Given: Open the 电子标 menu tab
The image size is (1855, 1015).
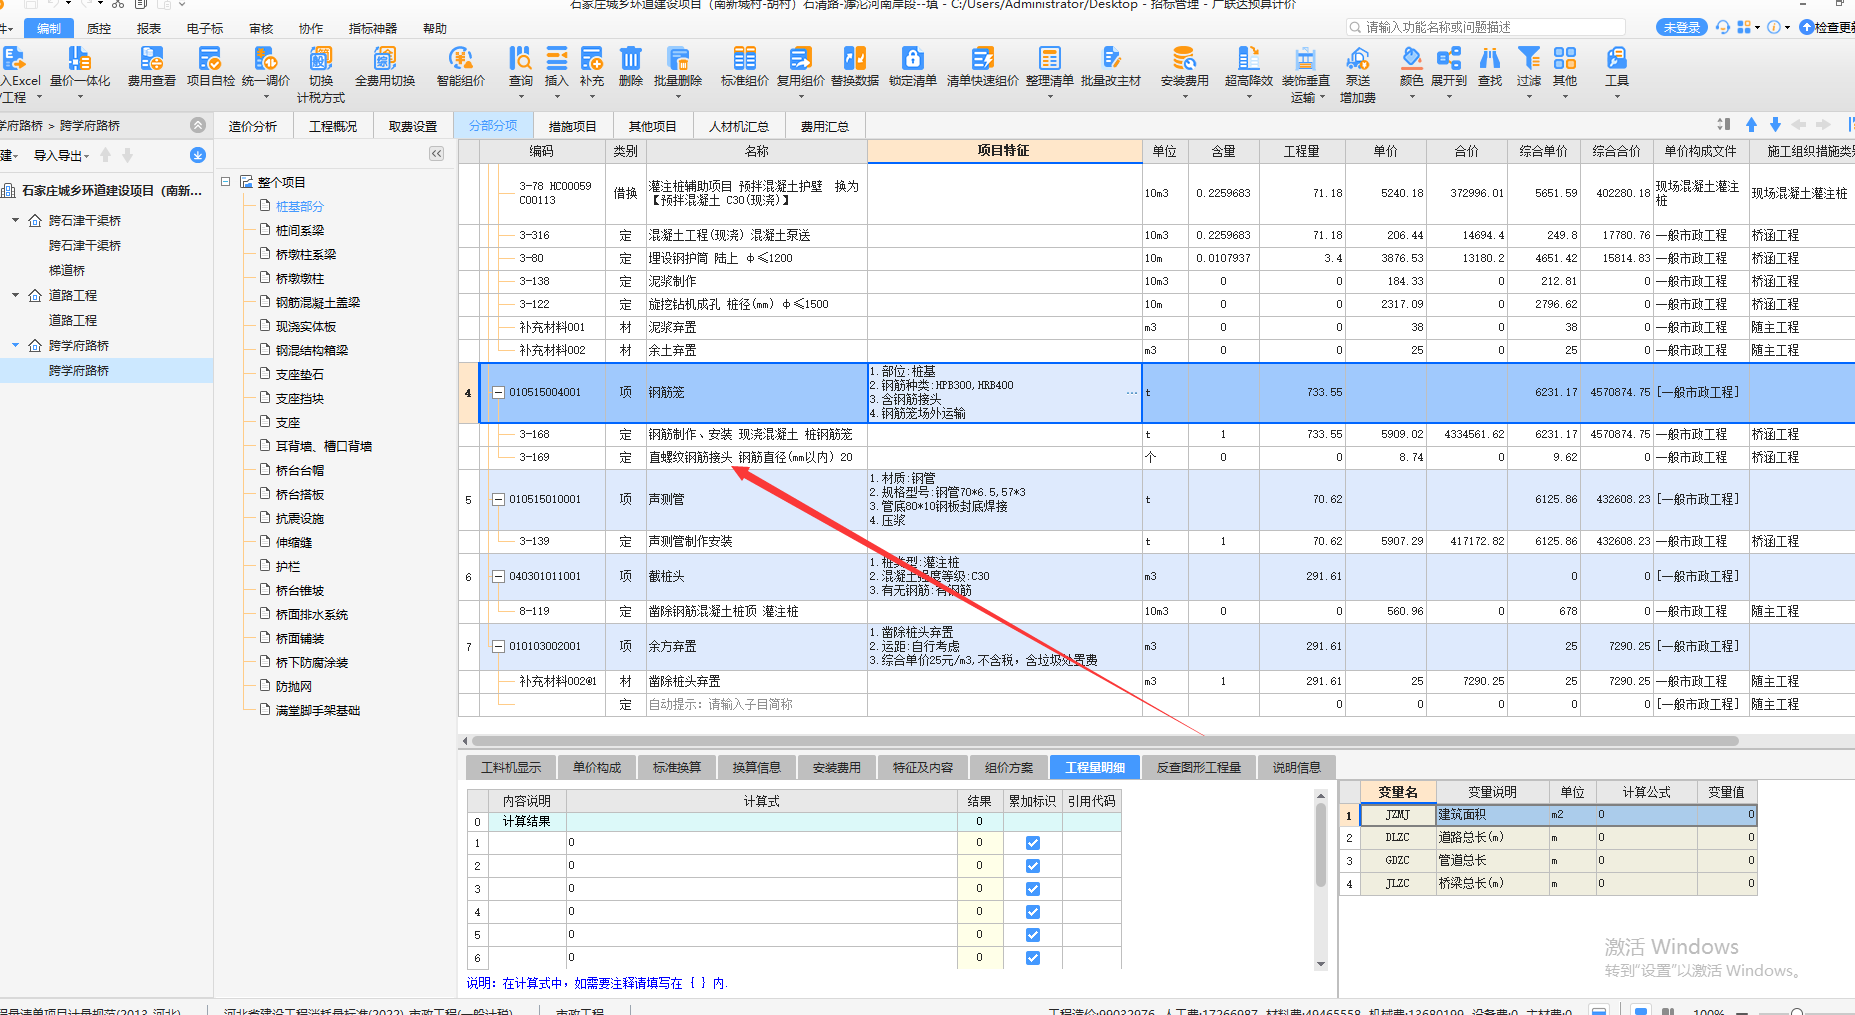Looking at the screenshot, I should click(205, 29).
